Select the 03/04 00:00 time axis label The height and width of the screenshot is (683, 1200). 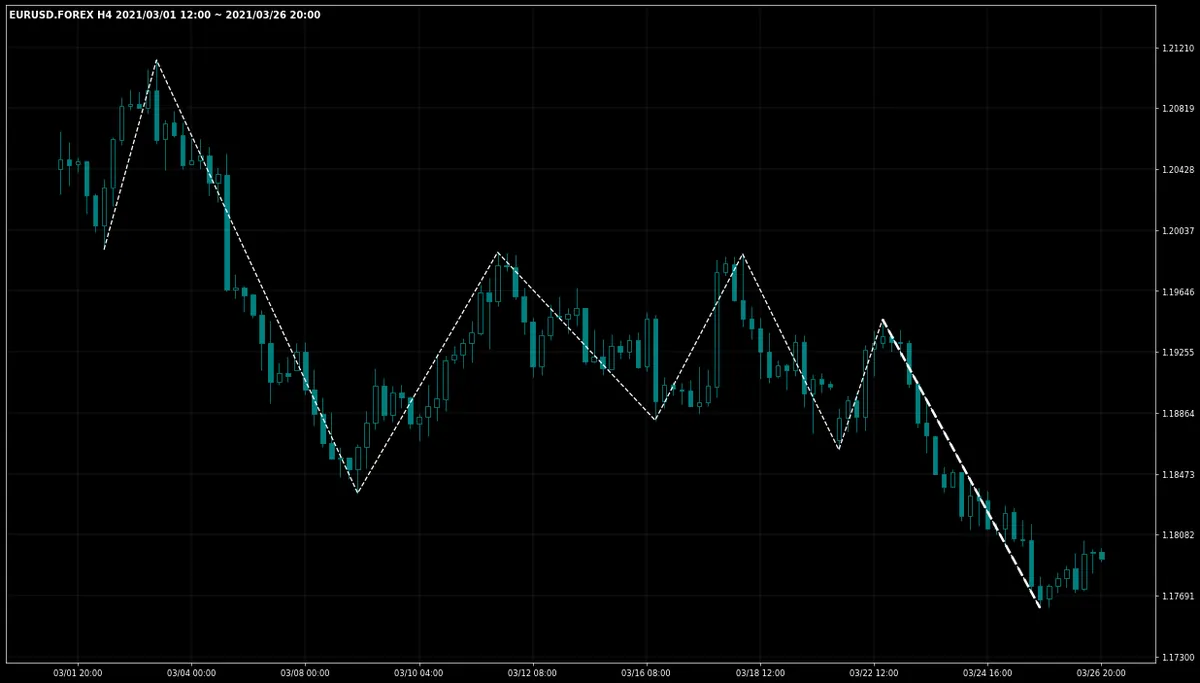191,673
